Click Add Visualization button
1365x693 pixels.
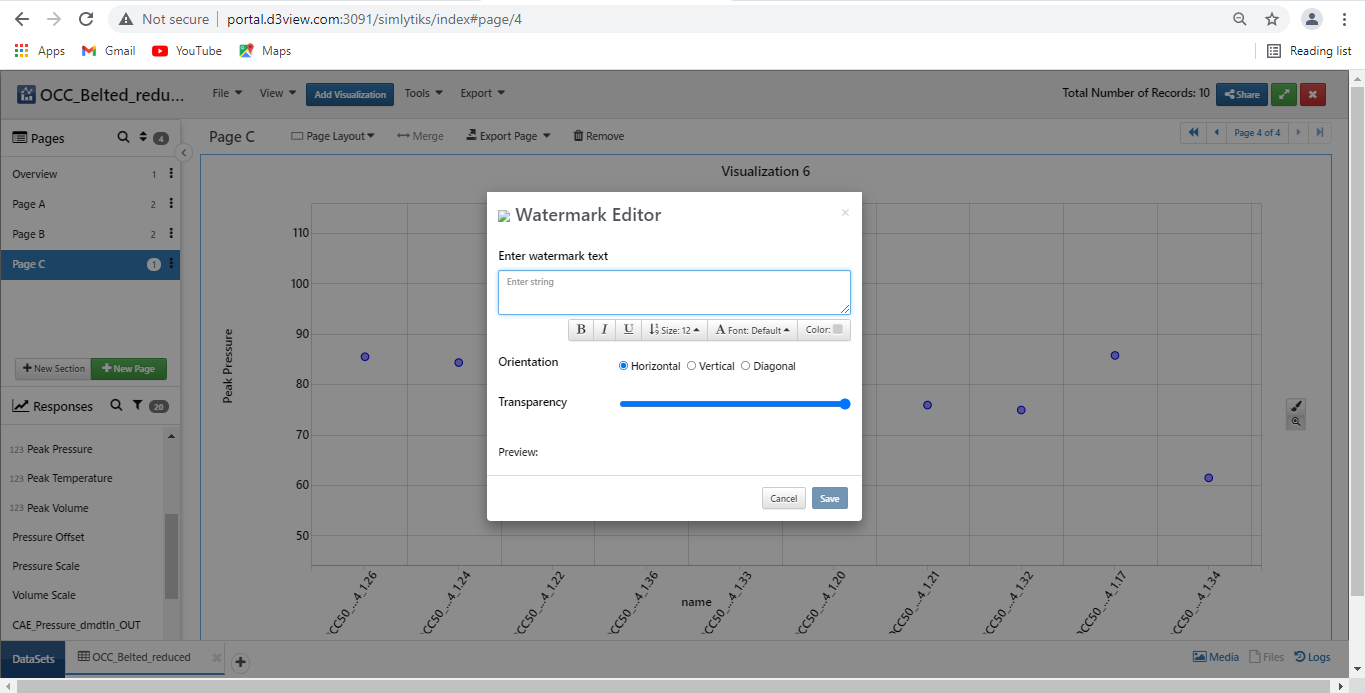350,94
